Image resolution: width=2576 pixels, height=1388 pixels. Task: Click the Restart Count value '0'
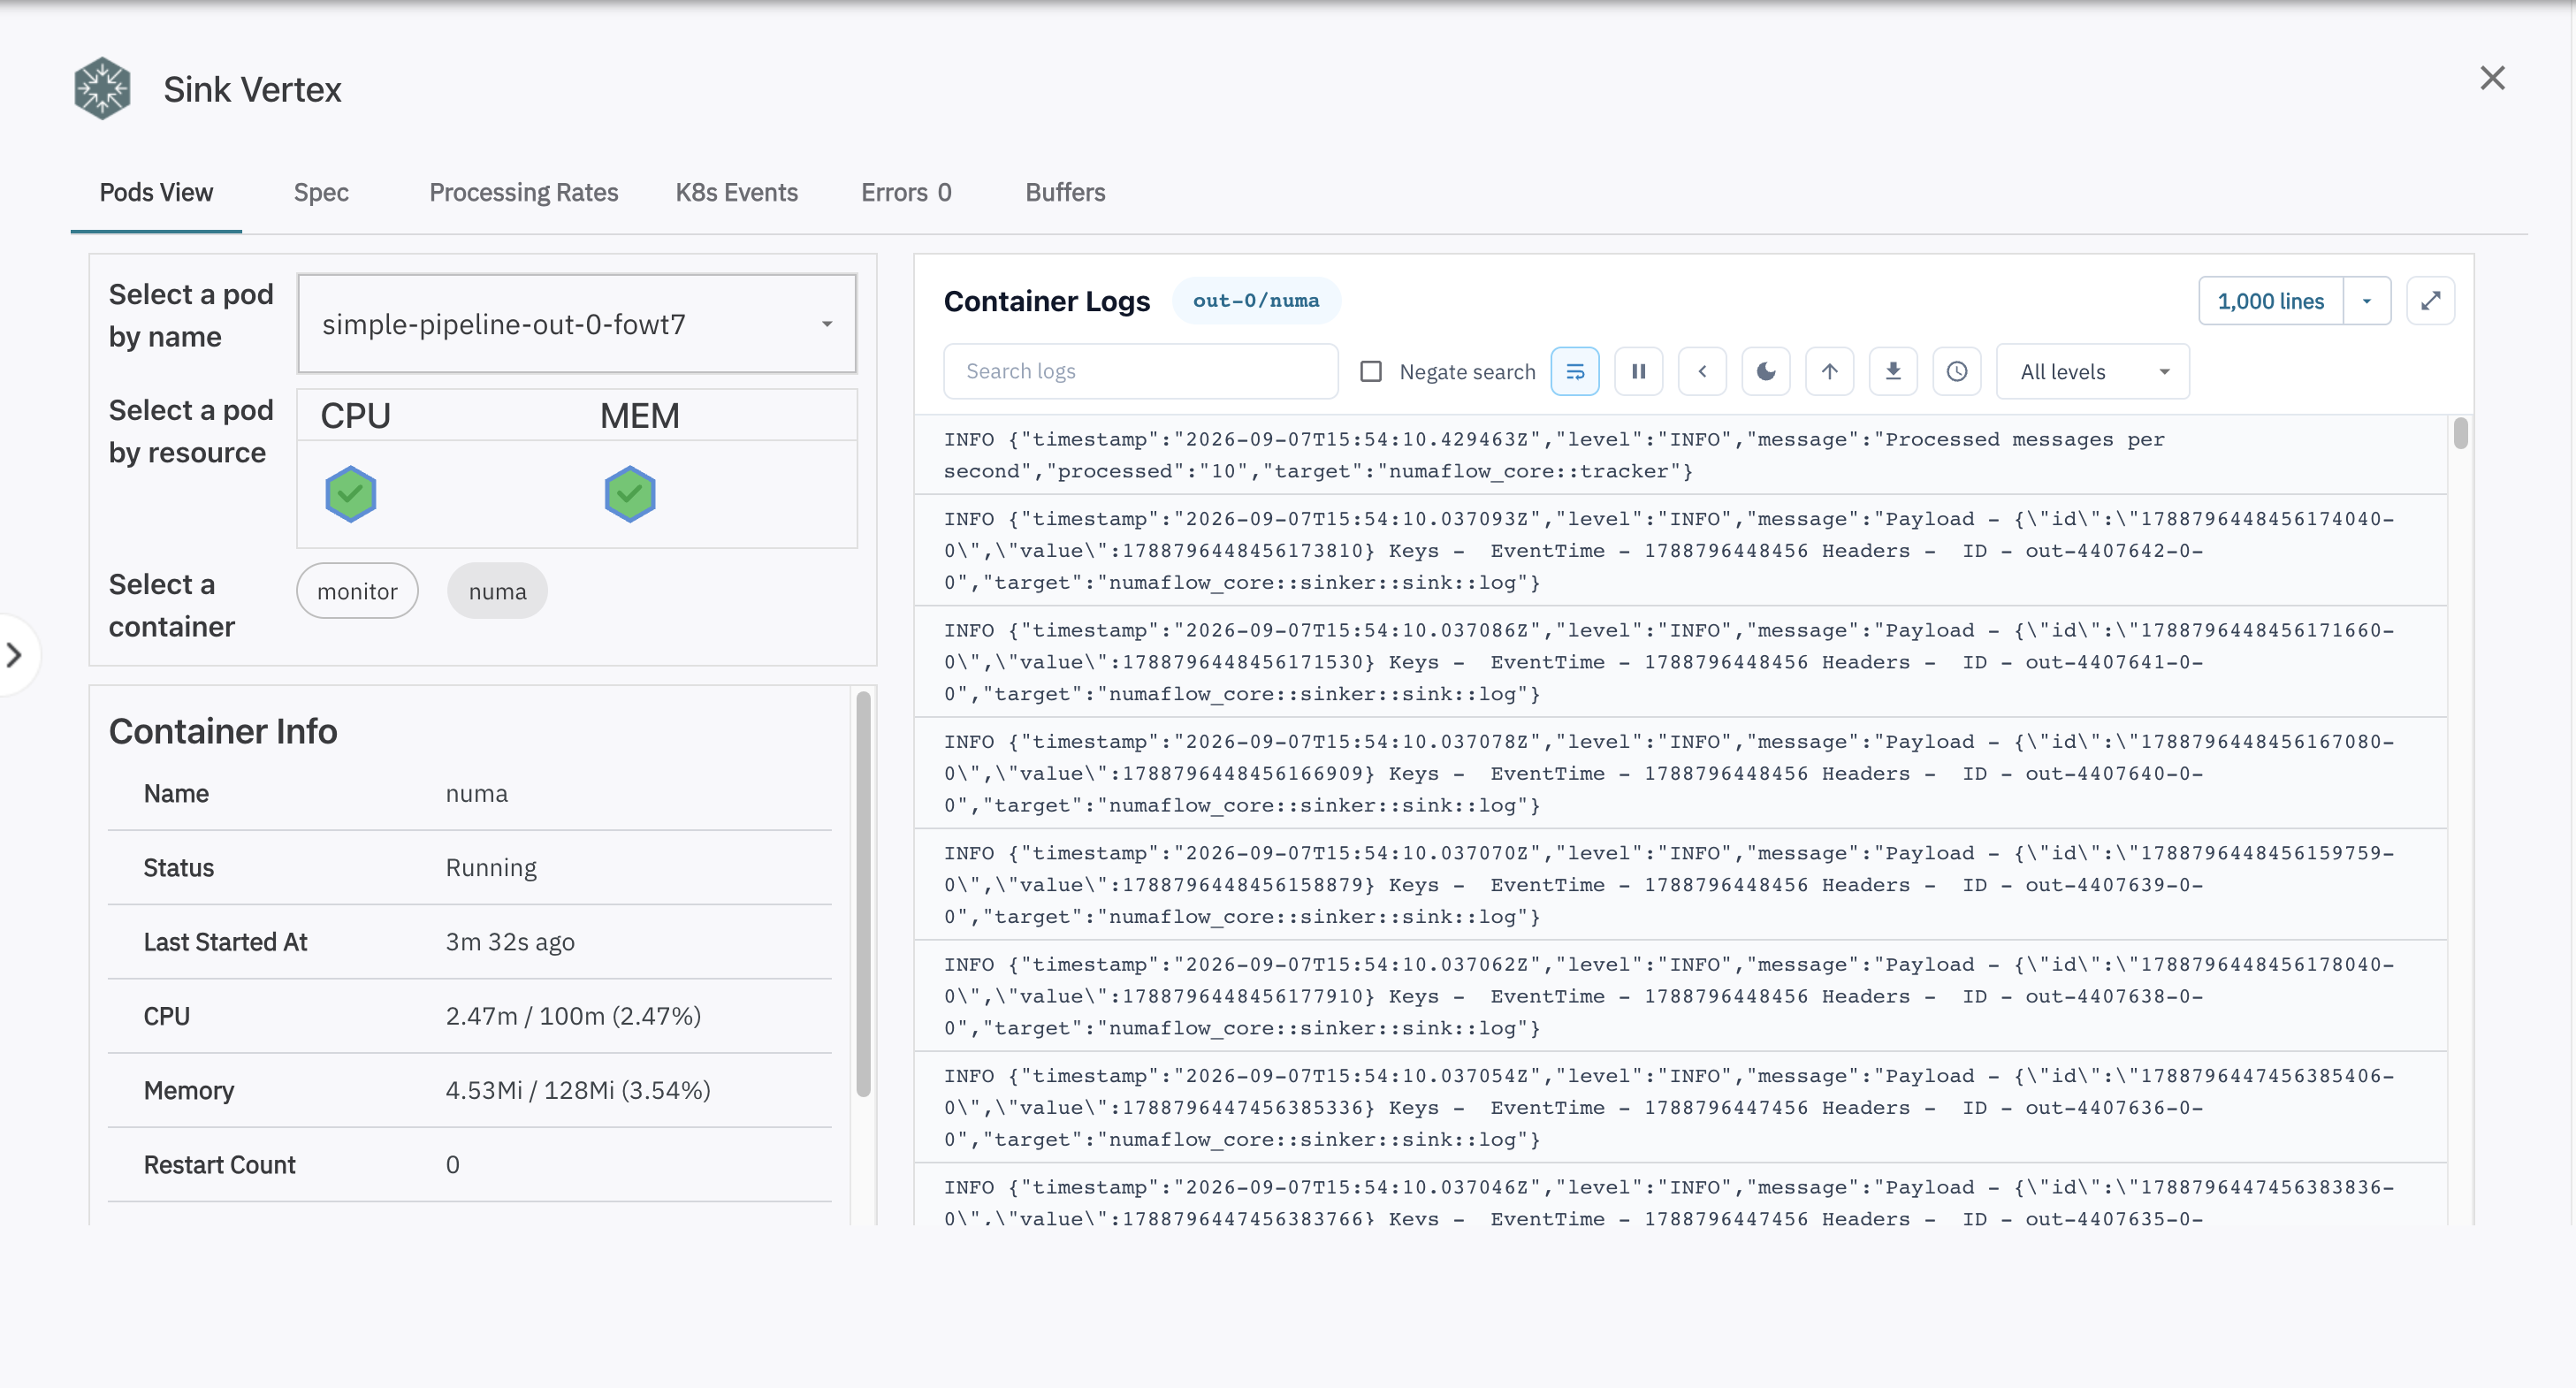(453, 1165)
